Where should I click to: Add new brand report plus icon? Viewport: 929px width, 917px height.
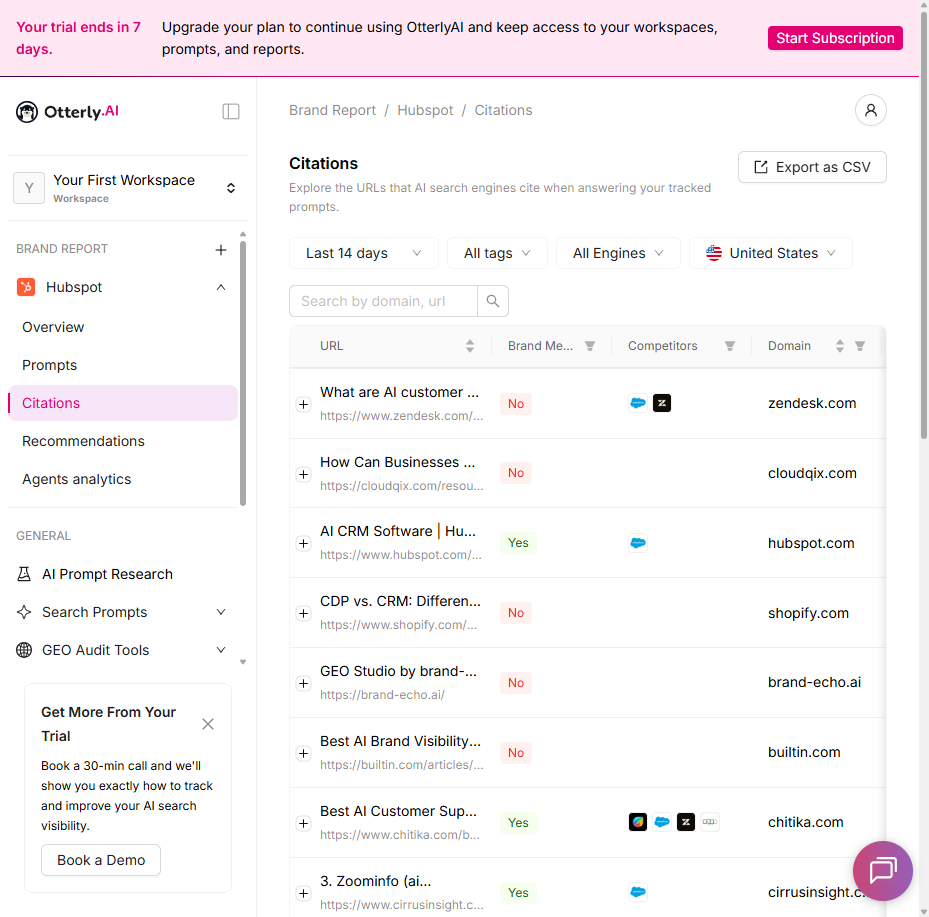220,249
